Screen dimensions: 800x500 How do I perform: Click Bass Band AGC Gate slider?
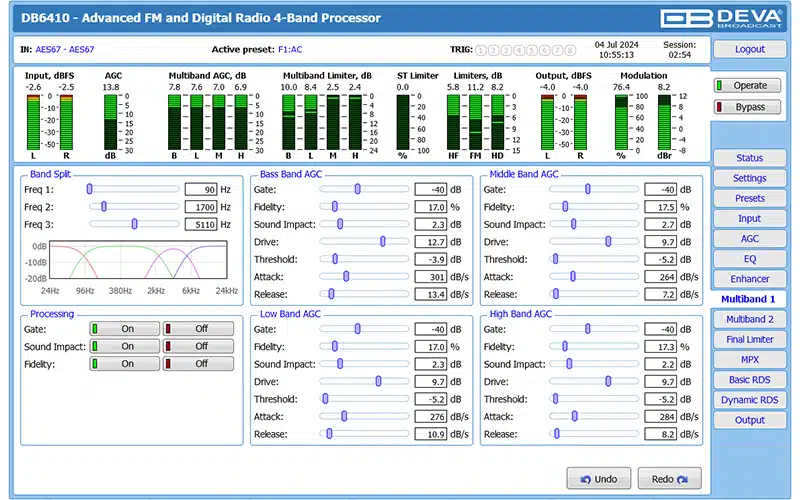pyautogui.click(x=364, y=189)
